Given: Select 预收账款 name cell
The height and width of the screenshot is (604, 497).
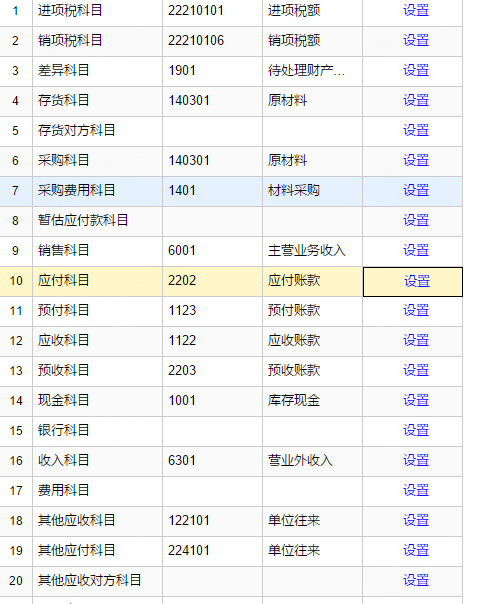Looking at the screenshot, I should 312,371.
